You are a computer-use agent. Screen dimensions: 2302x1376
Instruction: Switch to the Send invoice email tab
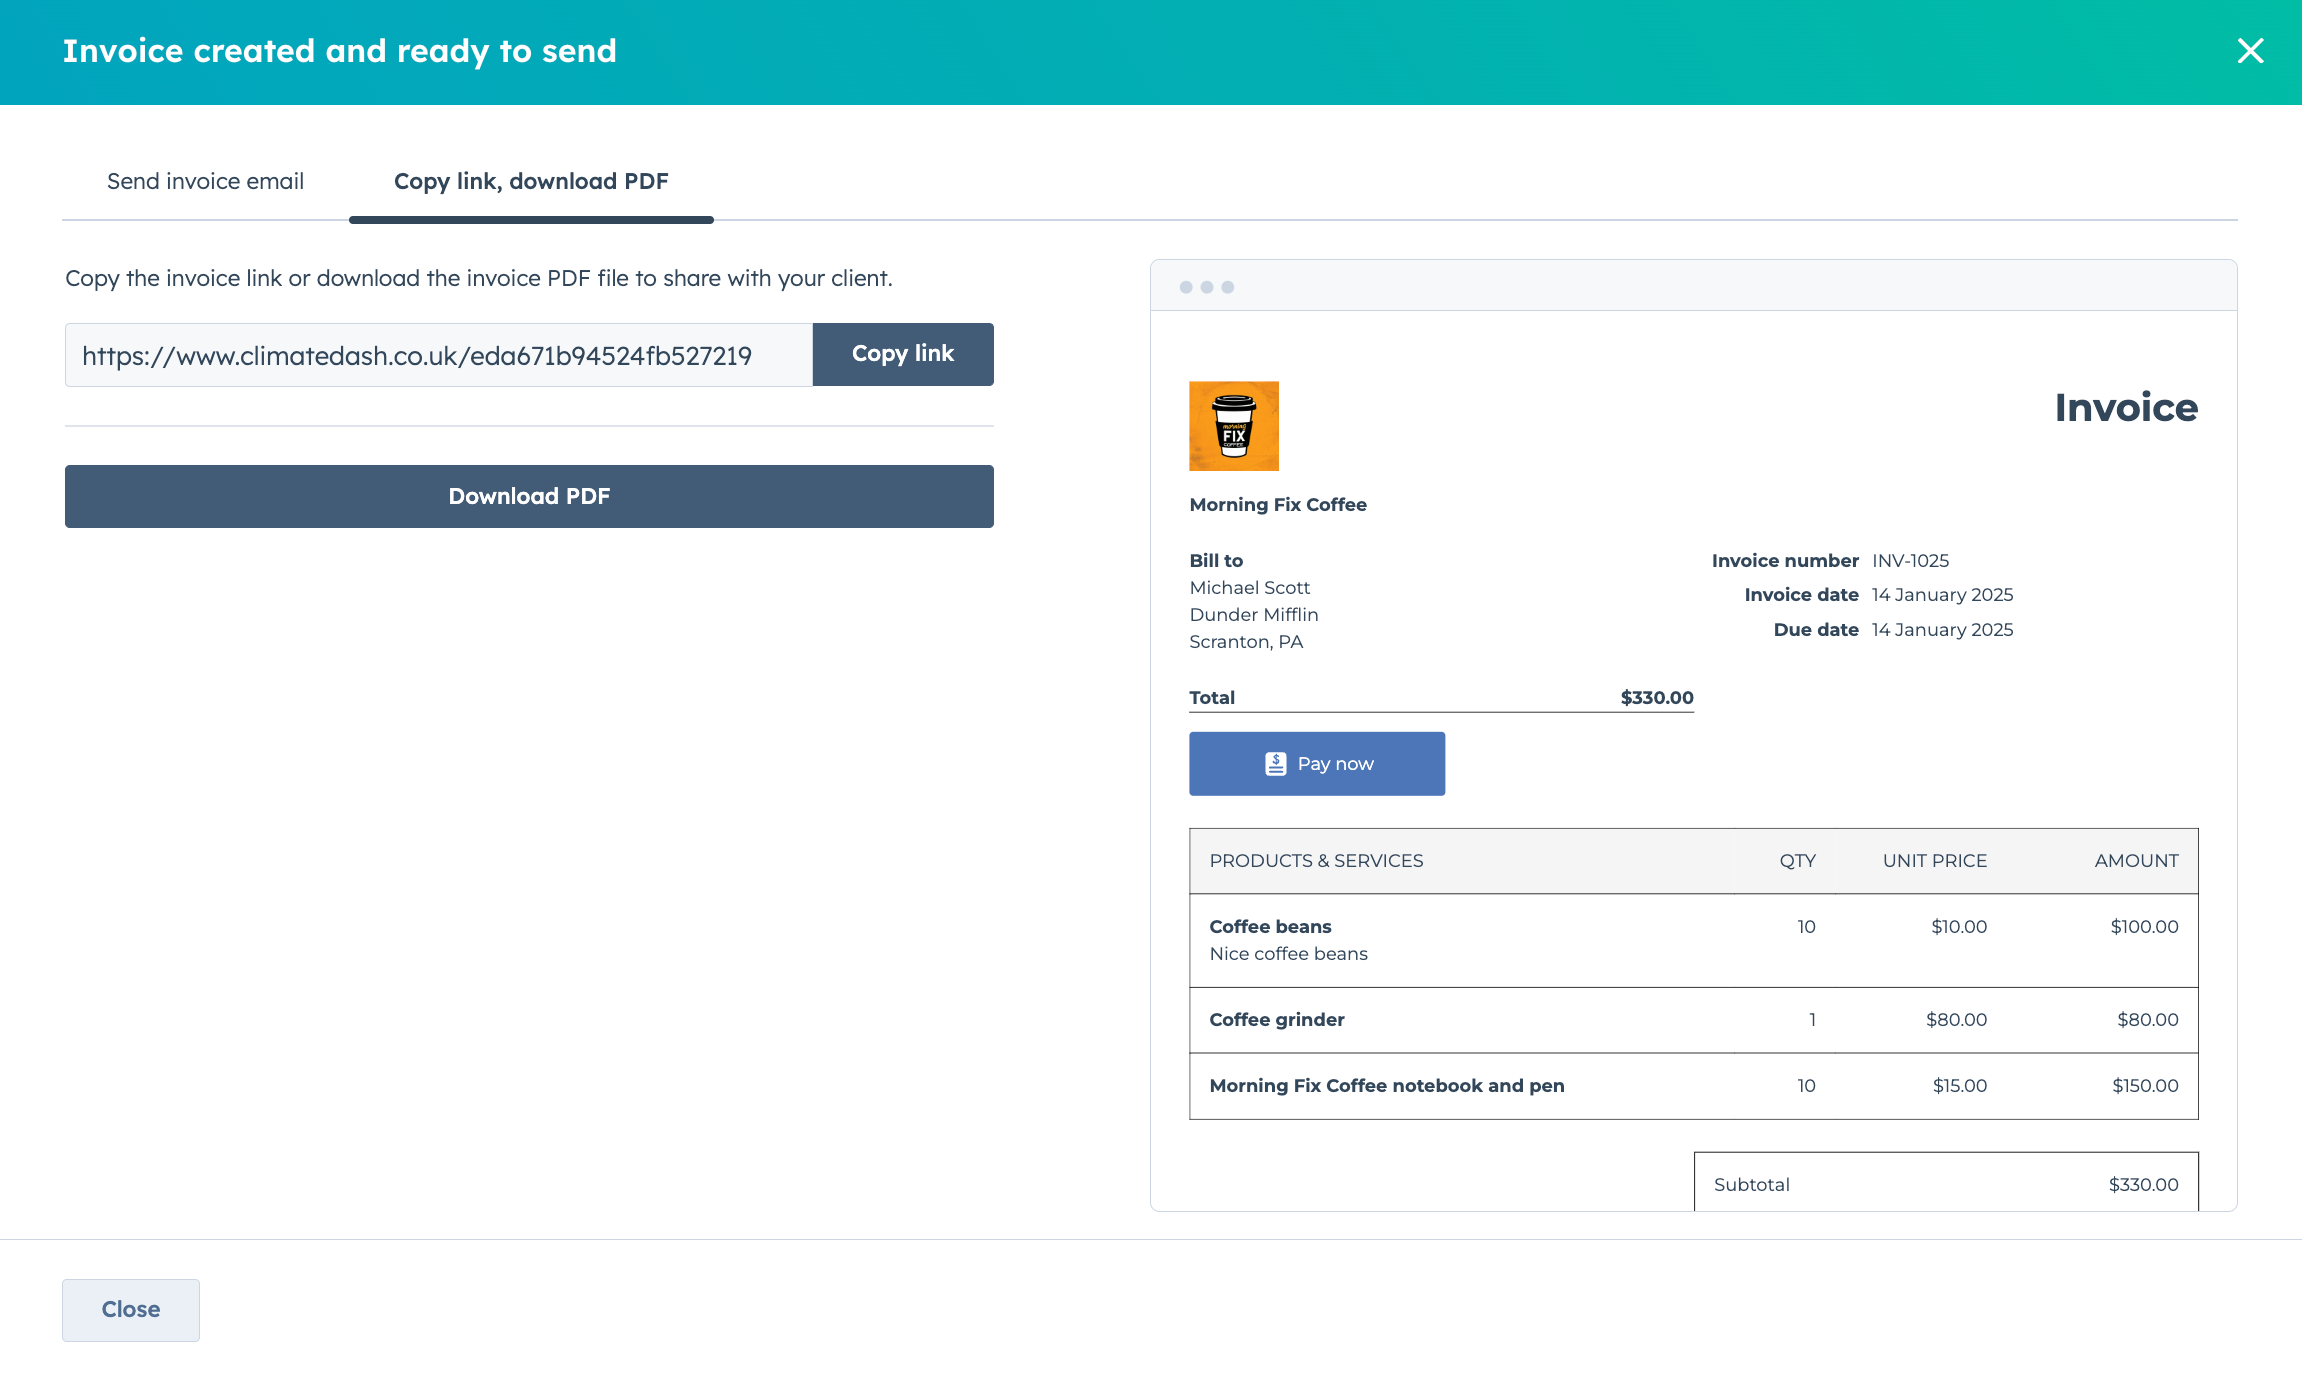click(x=205, y=181)
